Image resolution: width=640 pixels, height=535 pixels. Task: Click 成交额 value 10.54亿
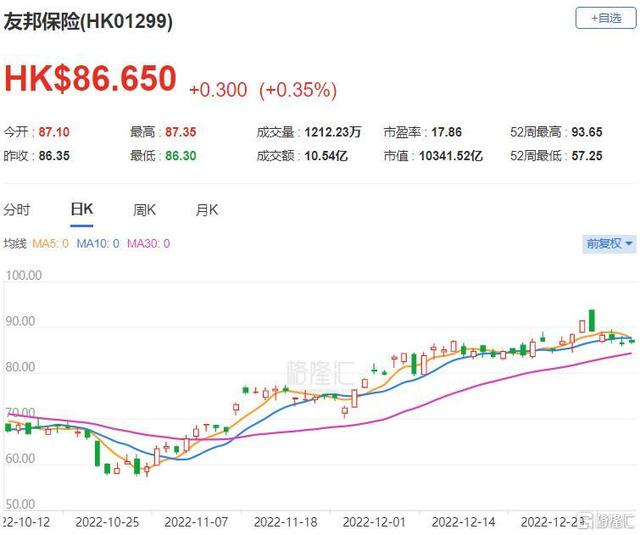[326, 156]
